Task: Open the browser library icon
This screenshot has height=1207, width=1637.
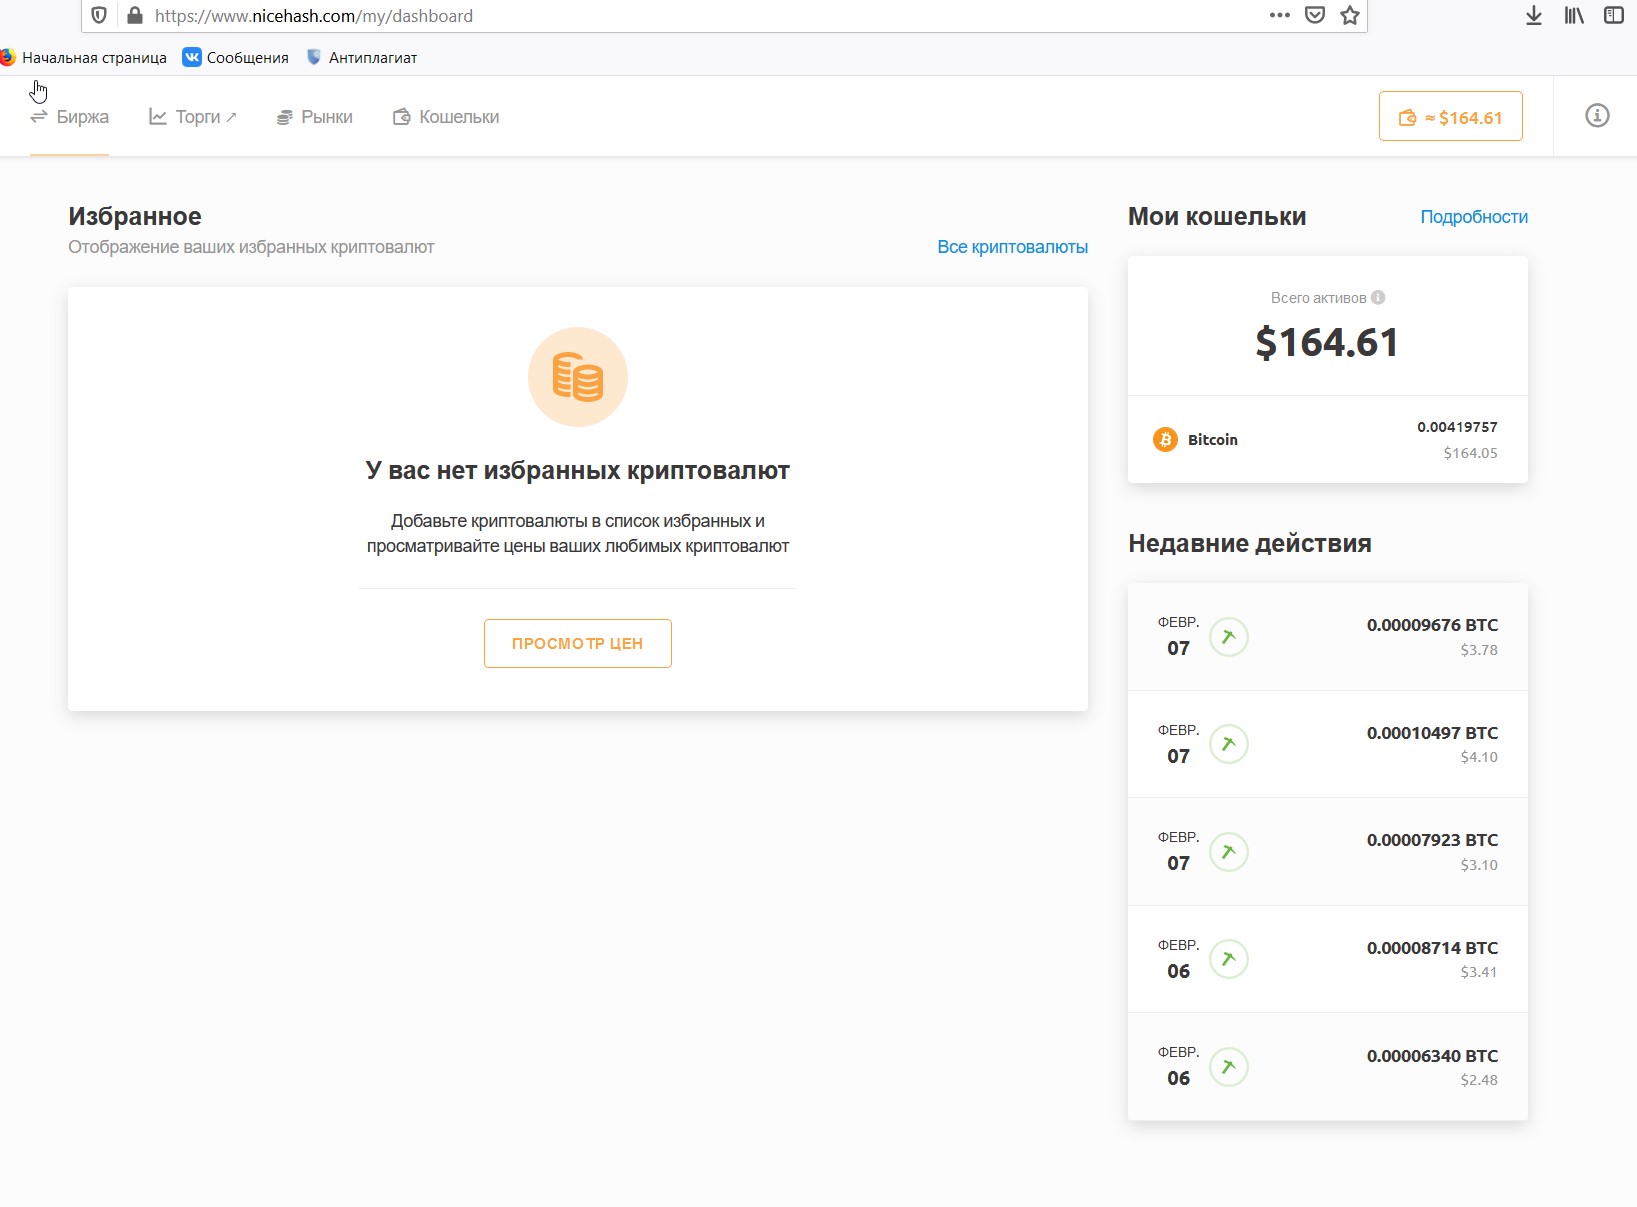Action: [1574, 16]
